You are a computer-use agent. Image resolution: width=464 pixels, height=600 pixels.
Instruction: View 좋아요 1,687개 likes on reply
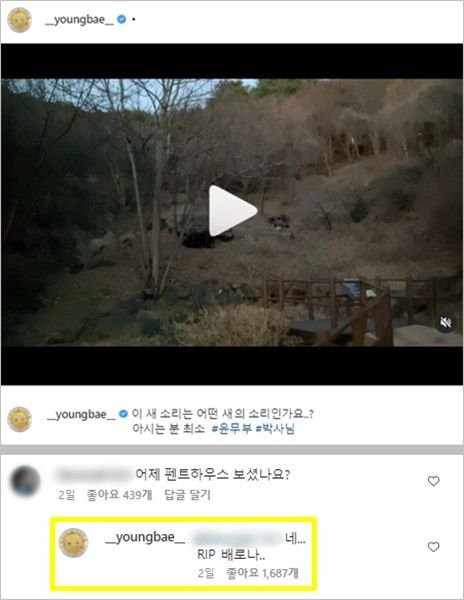pos(262,573)
